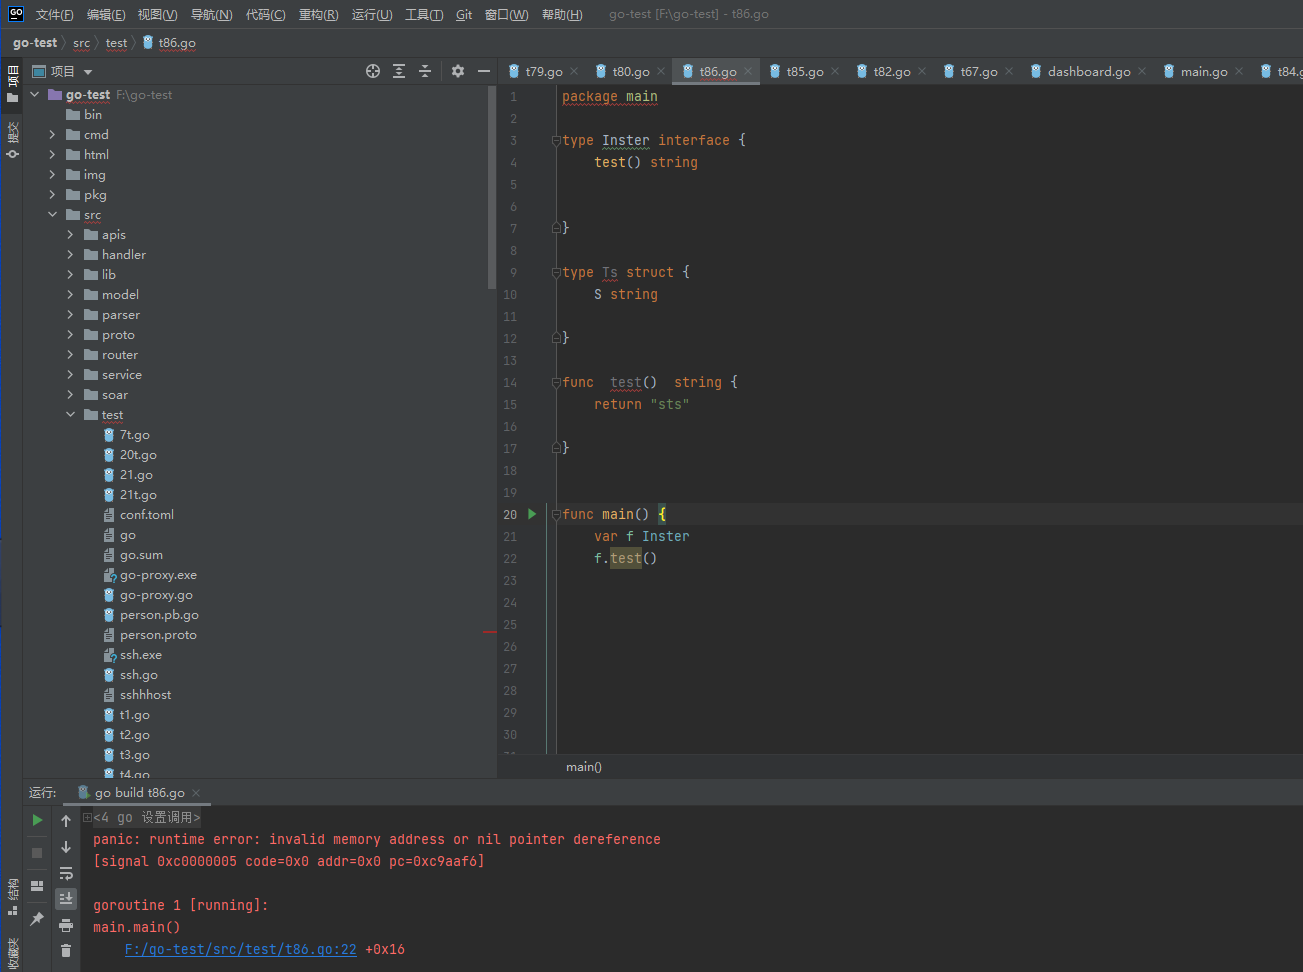Go down the stack trace arrow
This screenshot has width=1303, height=972.
(x=66, y=847)
